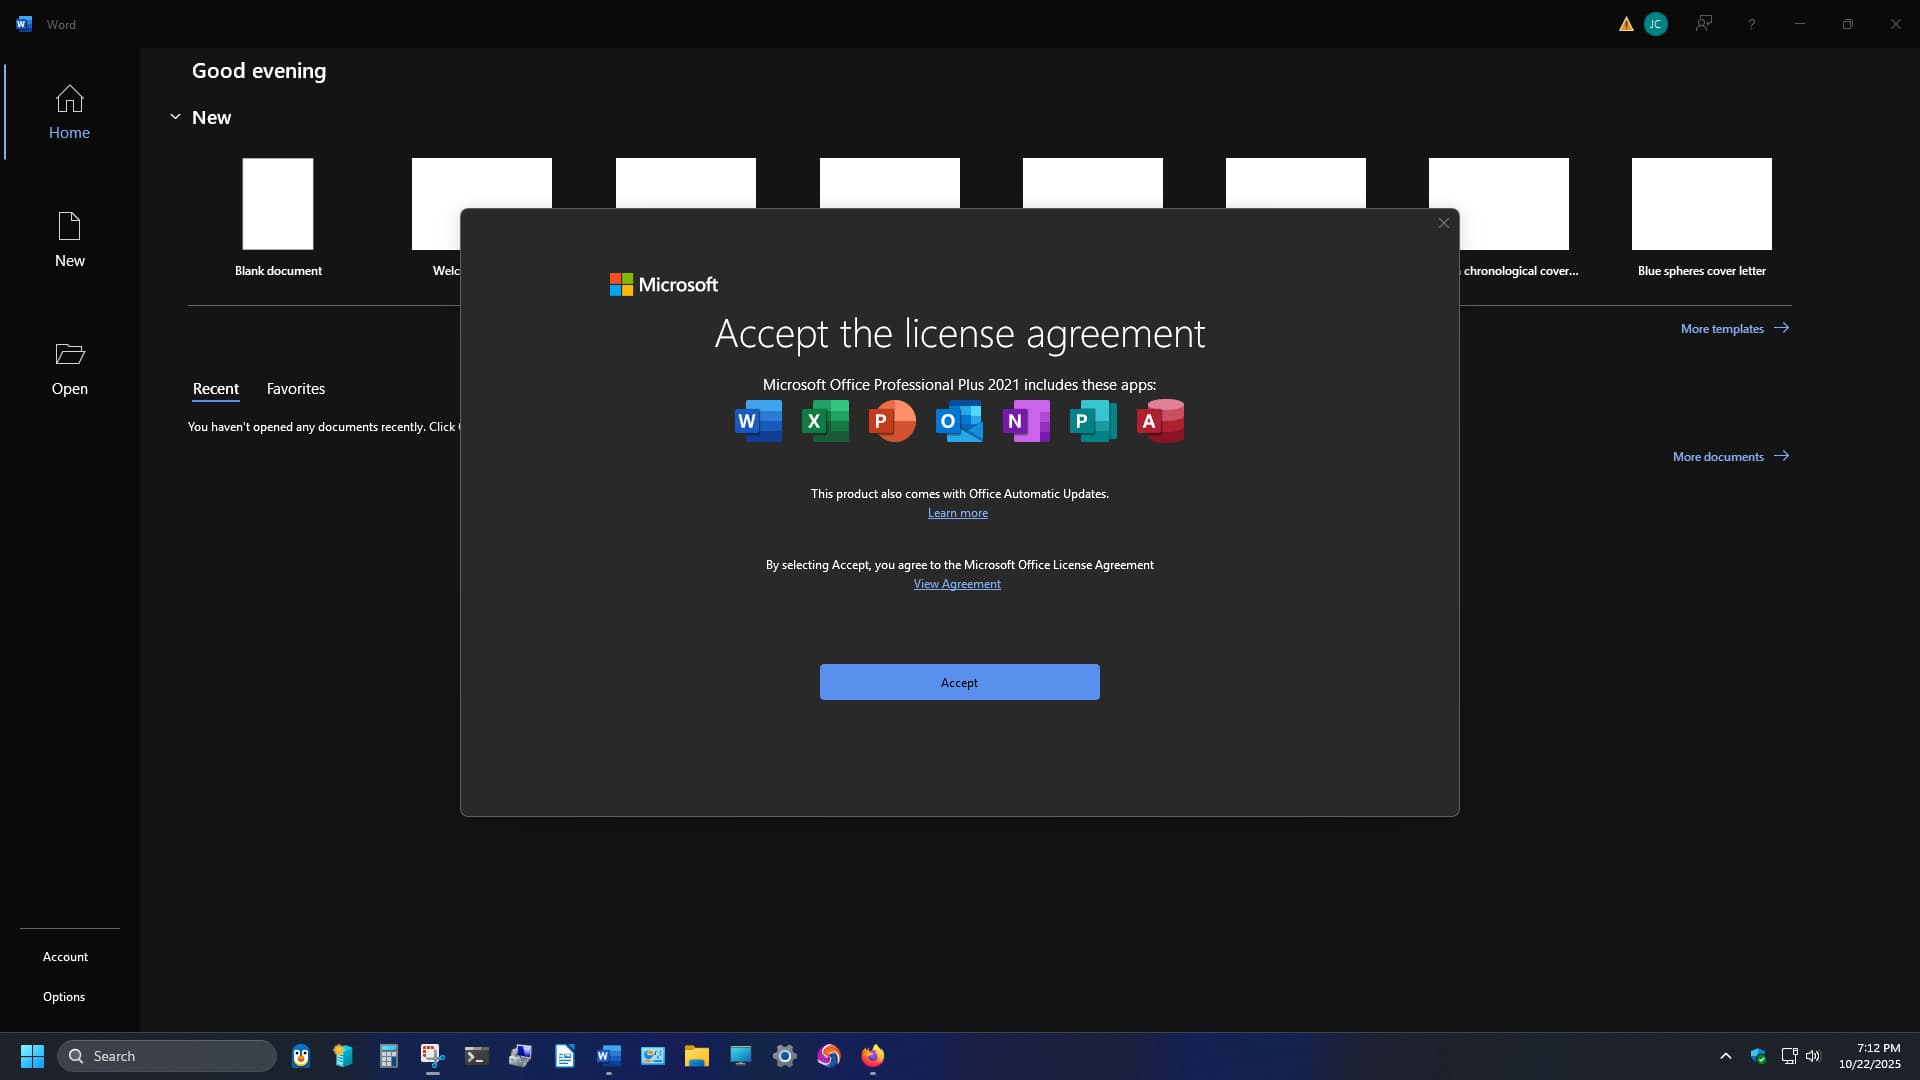Click the Excel app icon in dialog
The height and width of the screenshot is (1080, 1920).
(825, 421)
